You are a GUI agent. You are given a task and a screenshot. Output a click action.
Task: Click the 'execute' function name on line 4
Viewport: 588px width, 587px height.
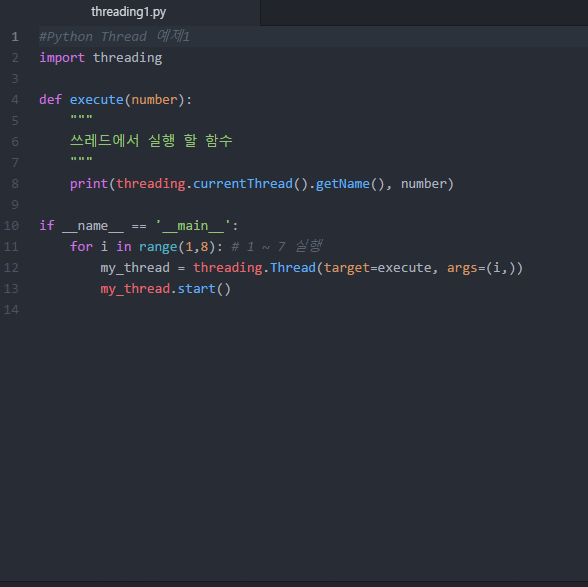(97, 100)
